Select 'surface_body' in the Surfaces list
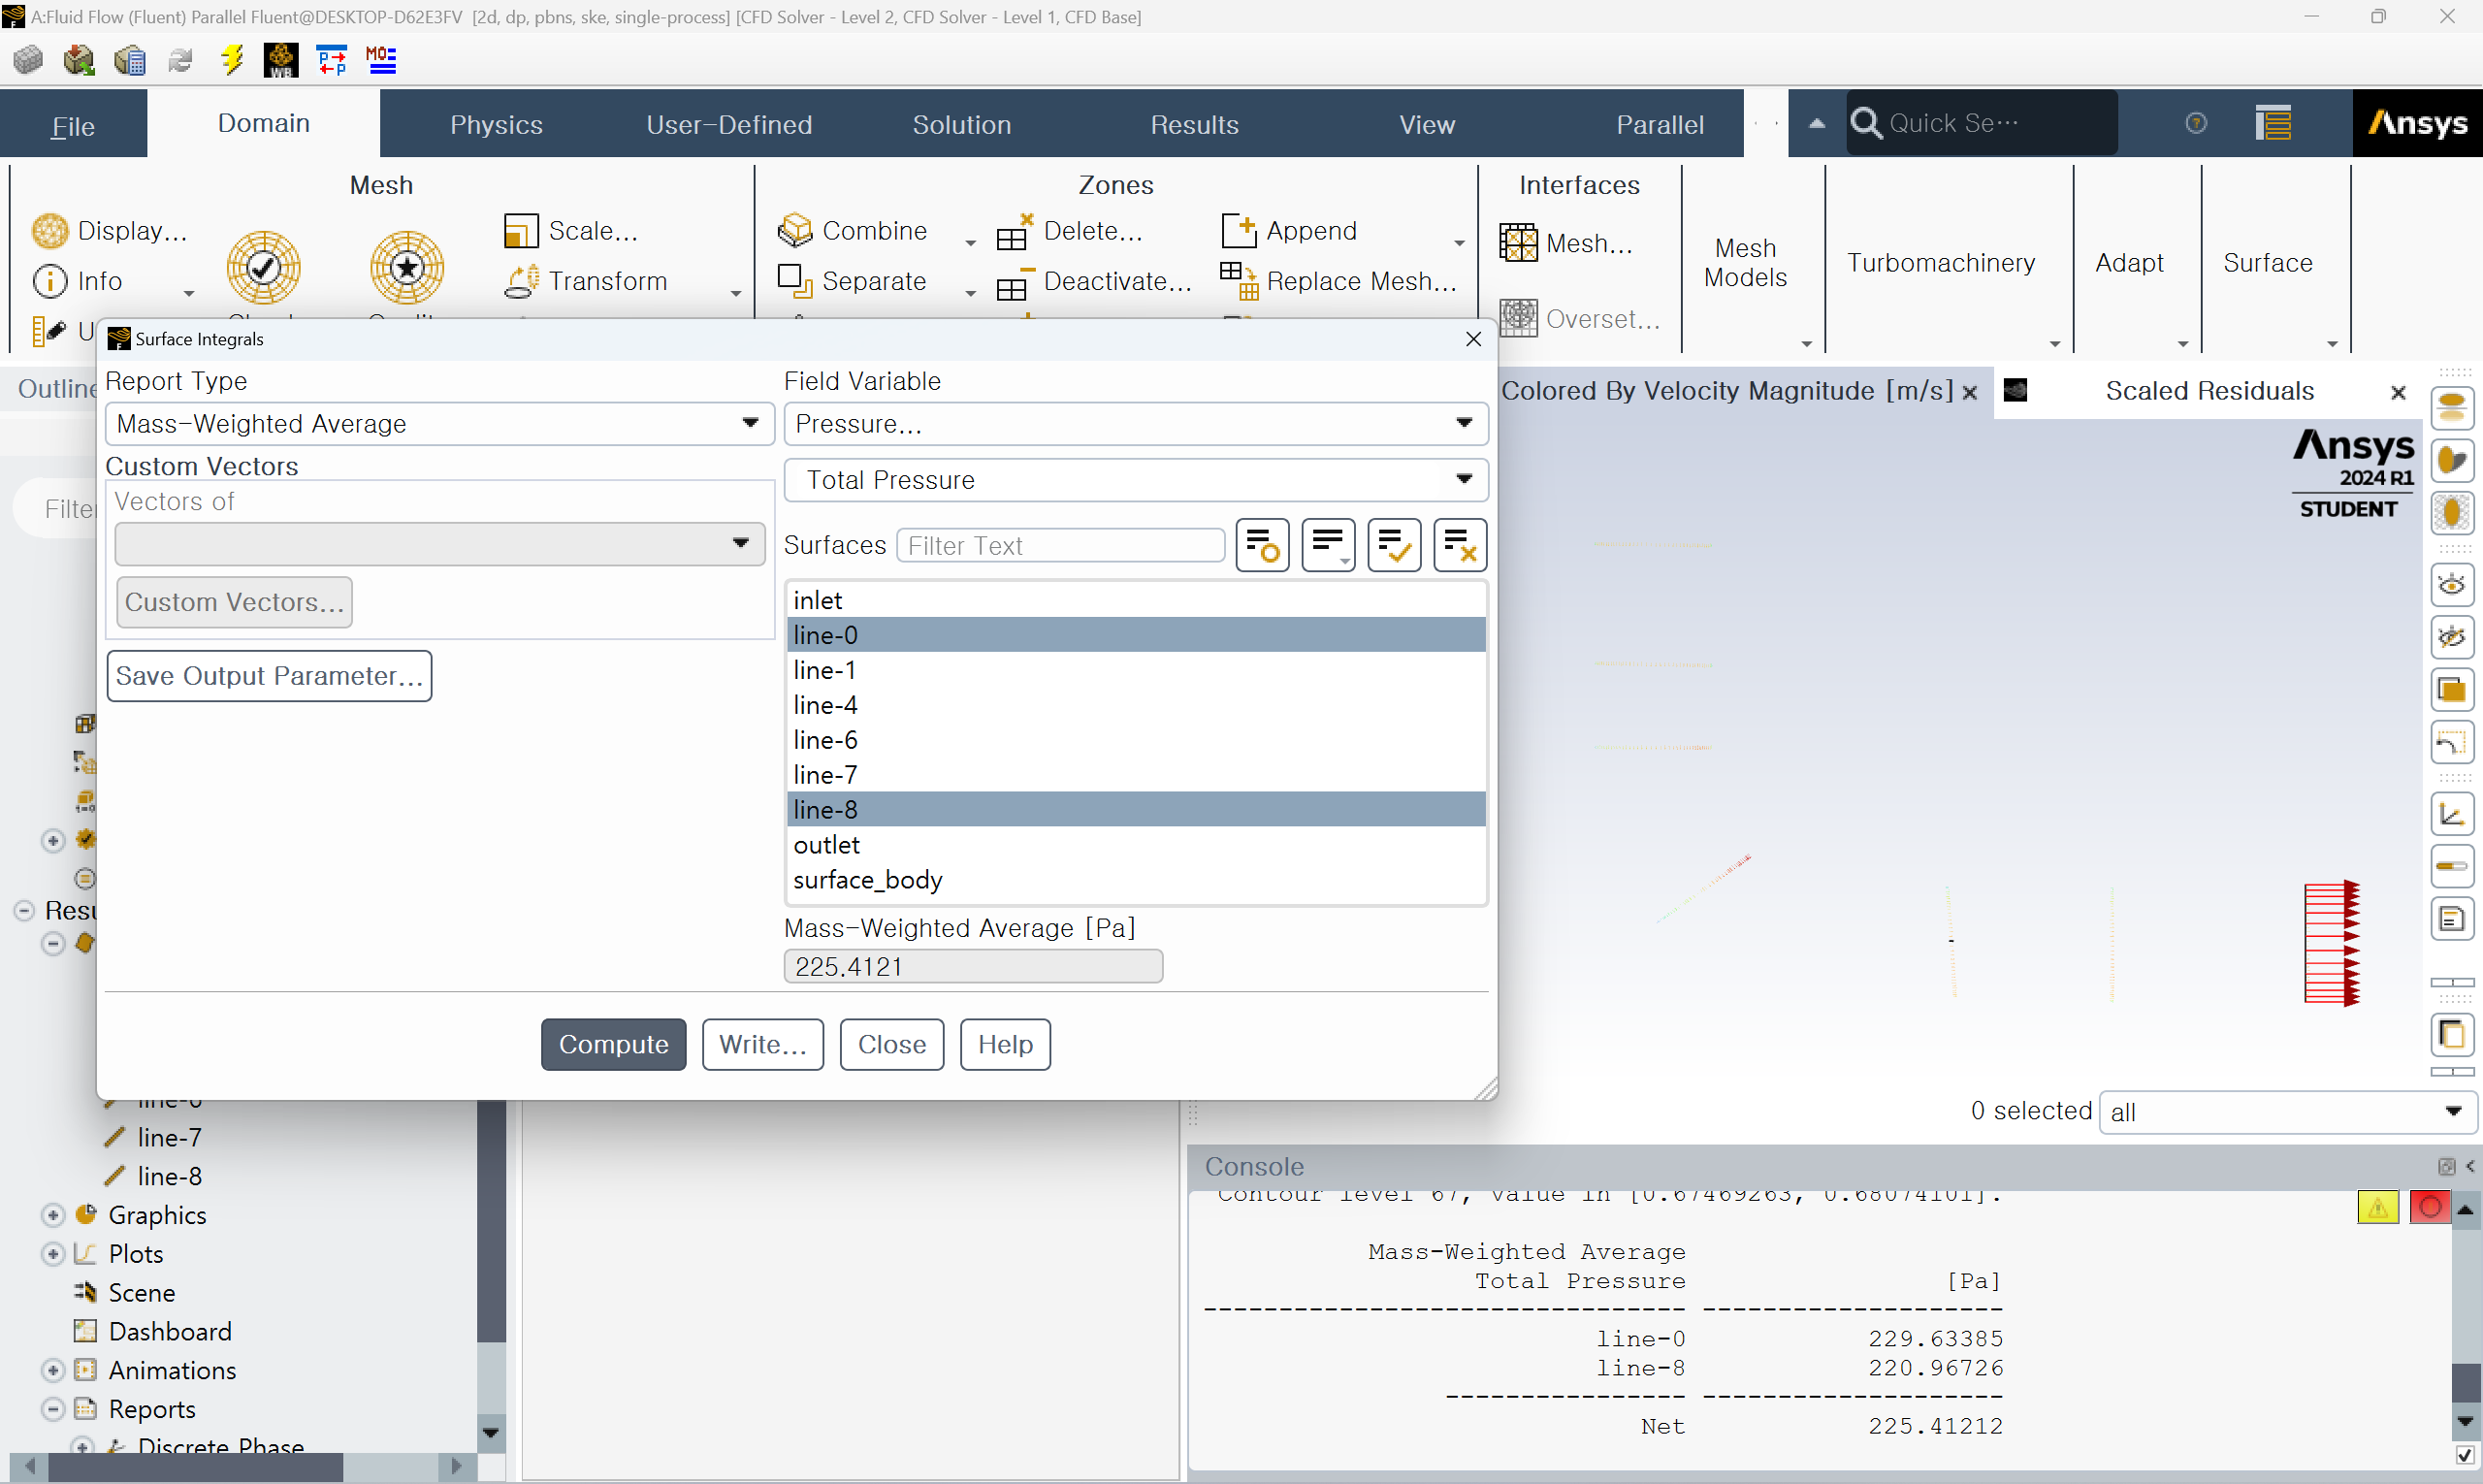The width and height of the screenshot is (2483, 1484). [x=1136, y=880]
